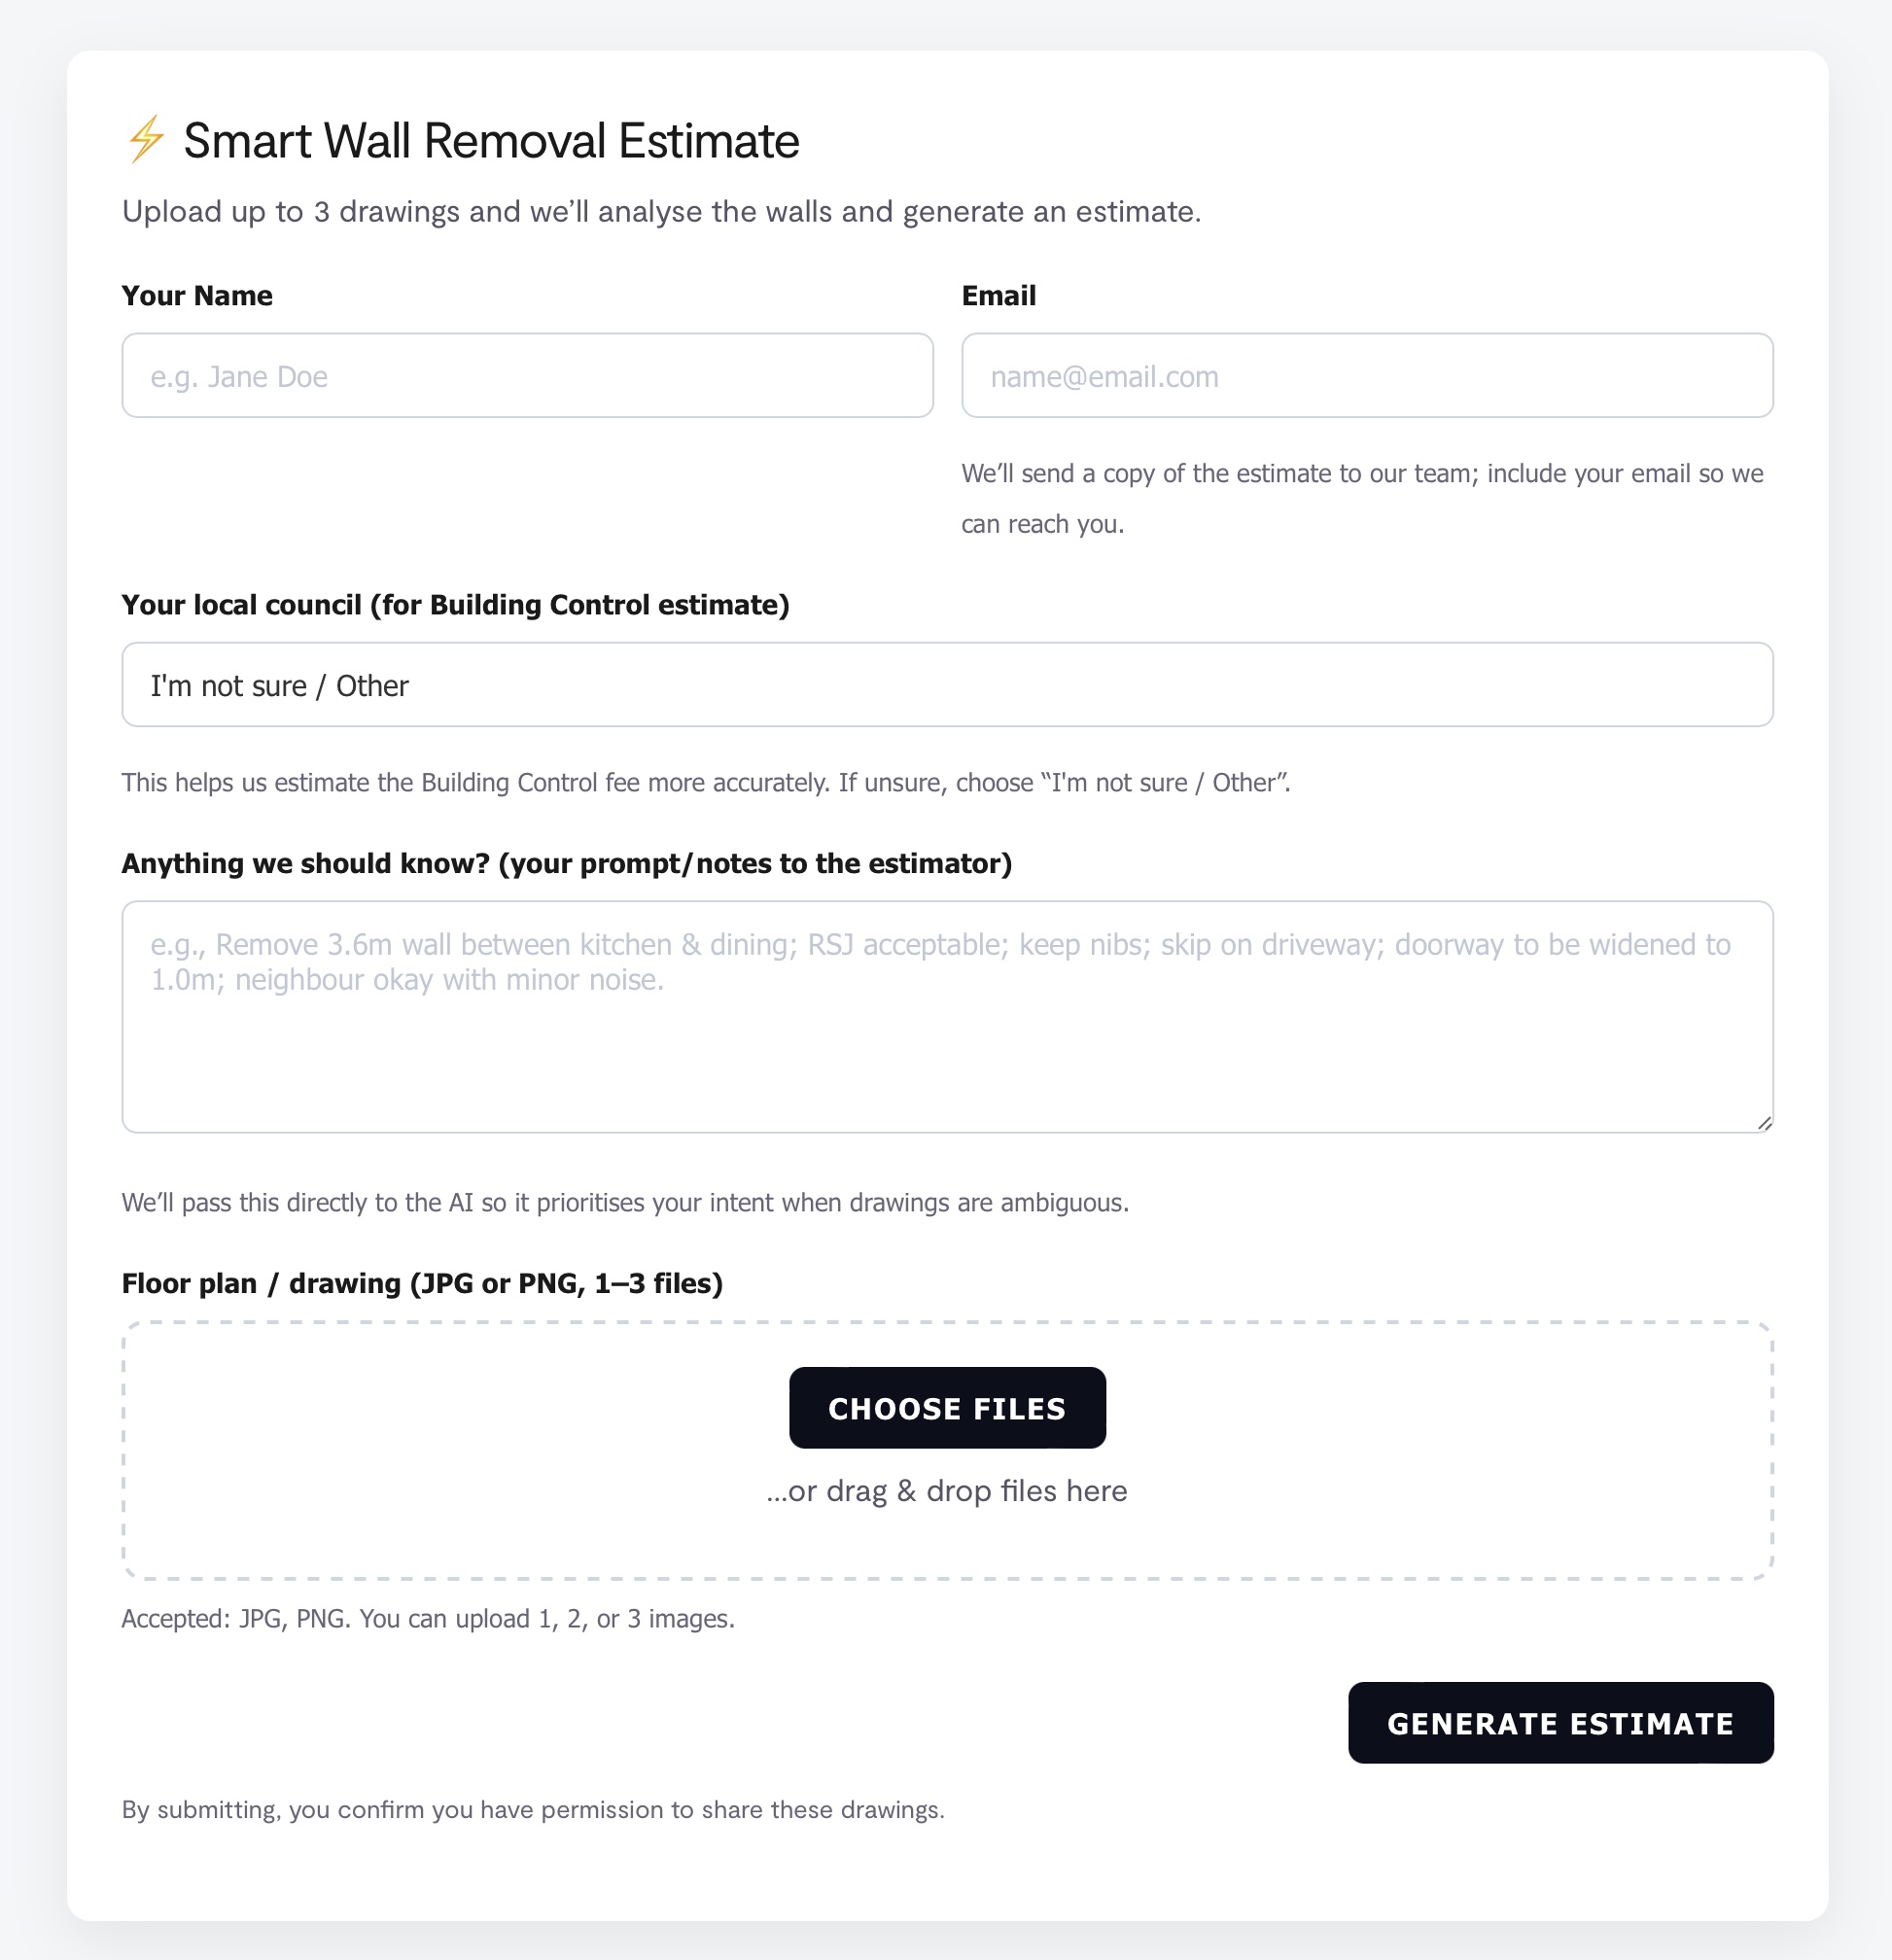
Task: Click the "Your Name" field label
Action: [197, 296]
